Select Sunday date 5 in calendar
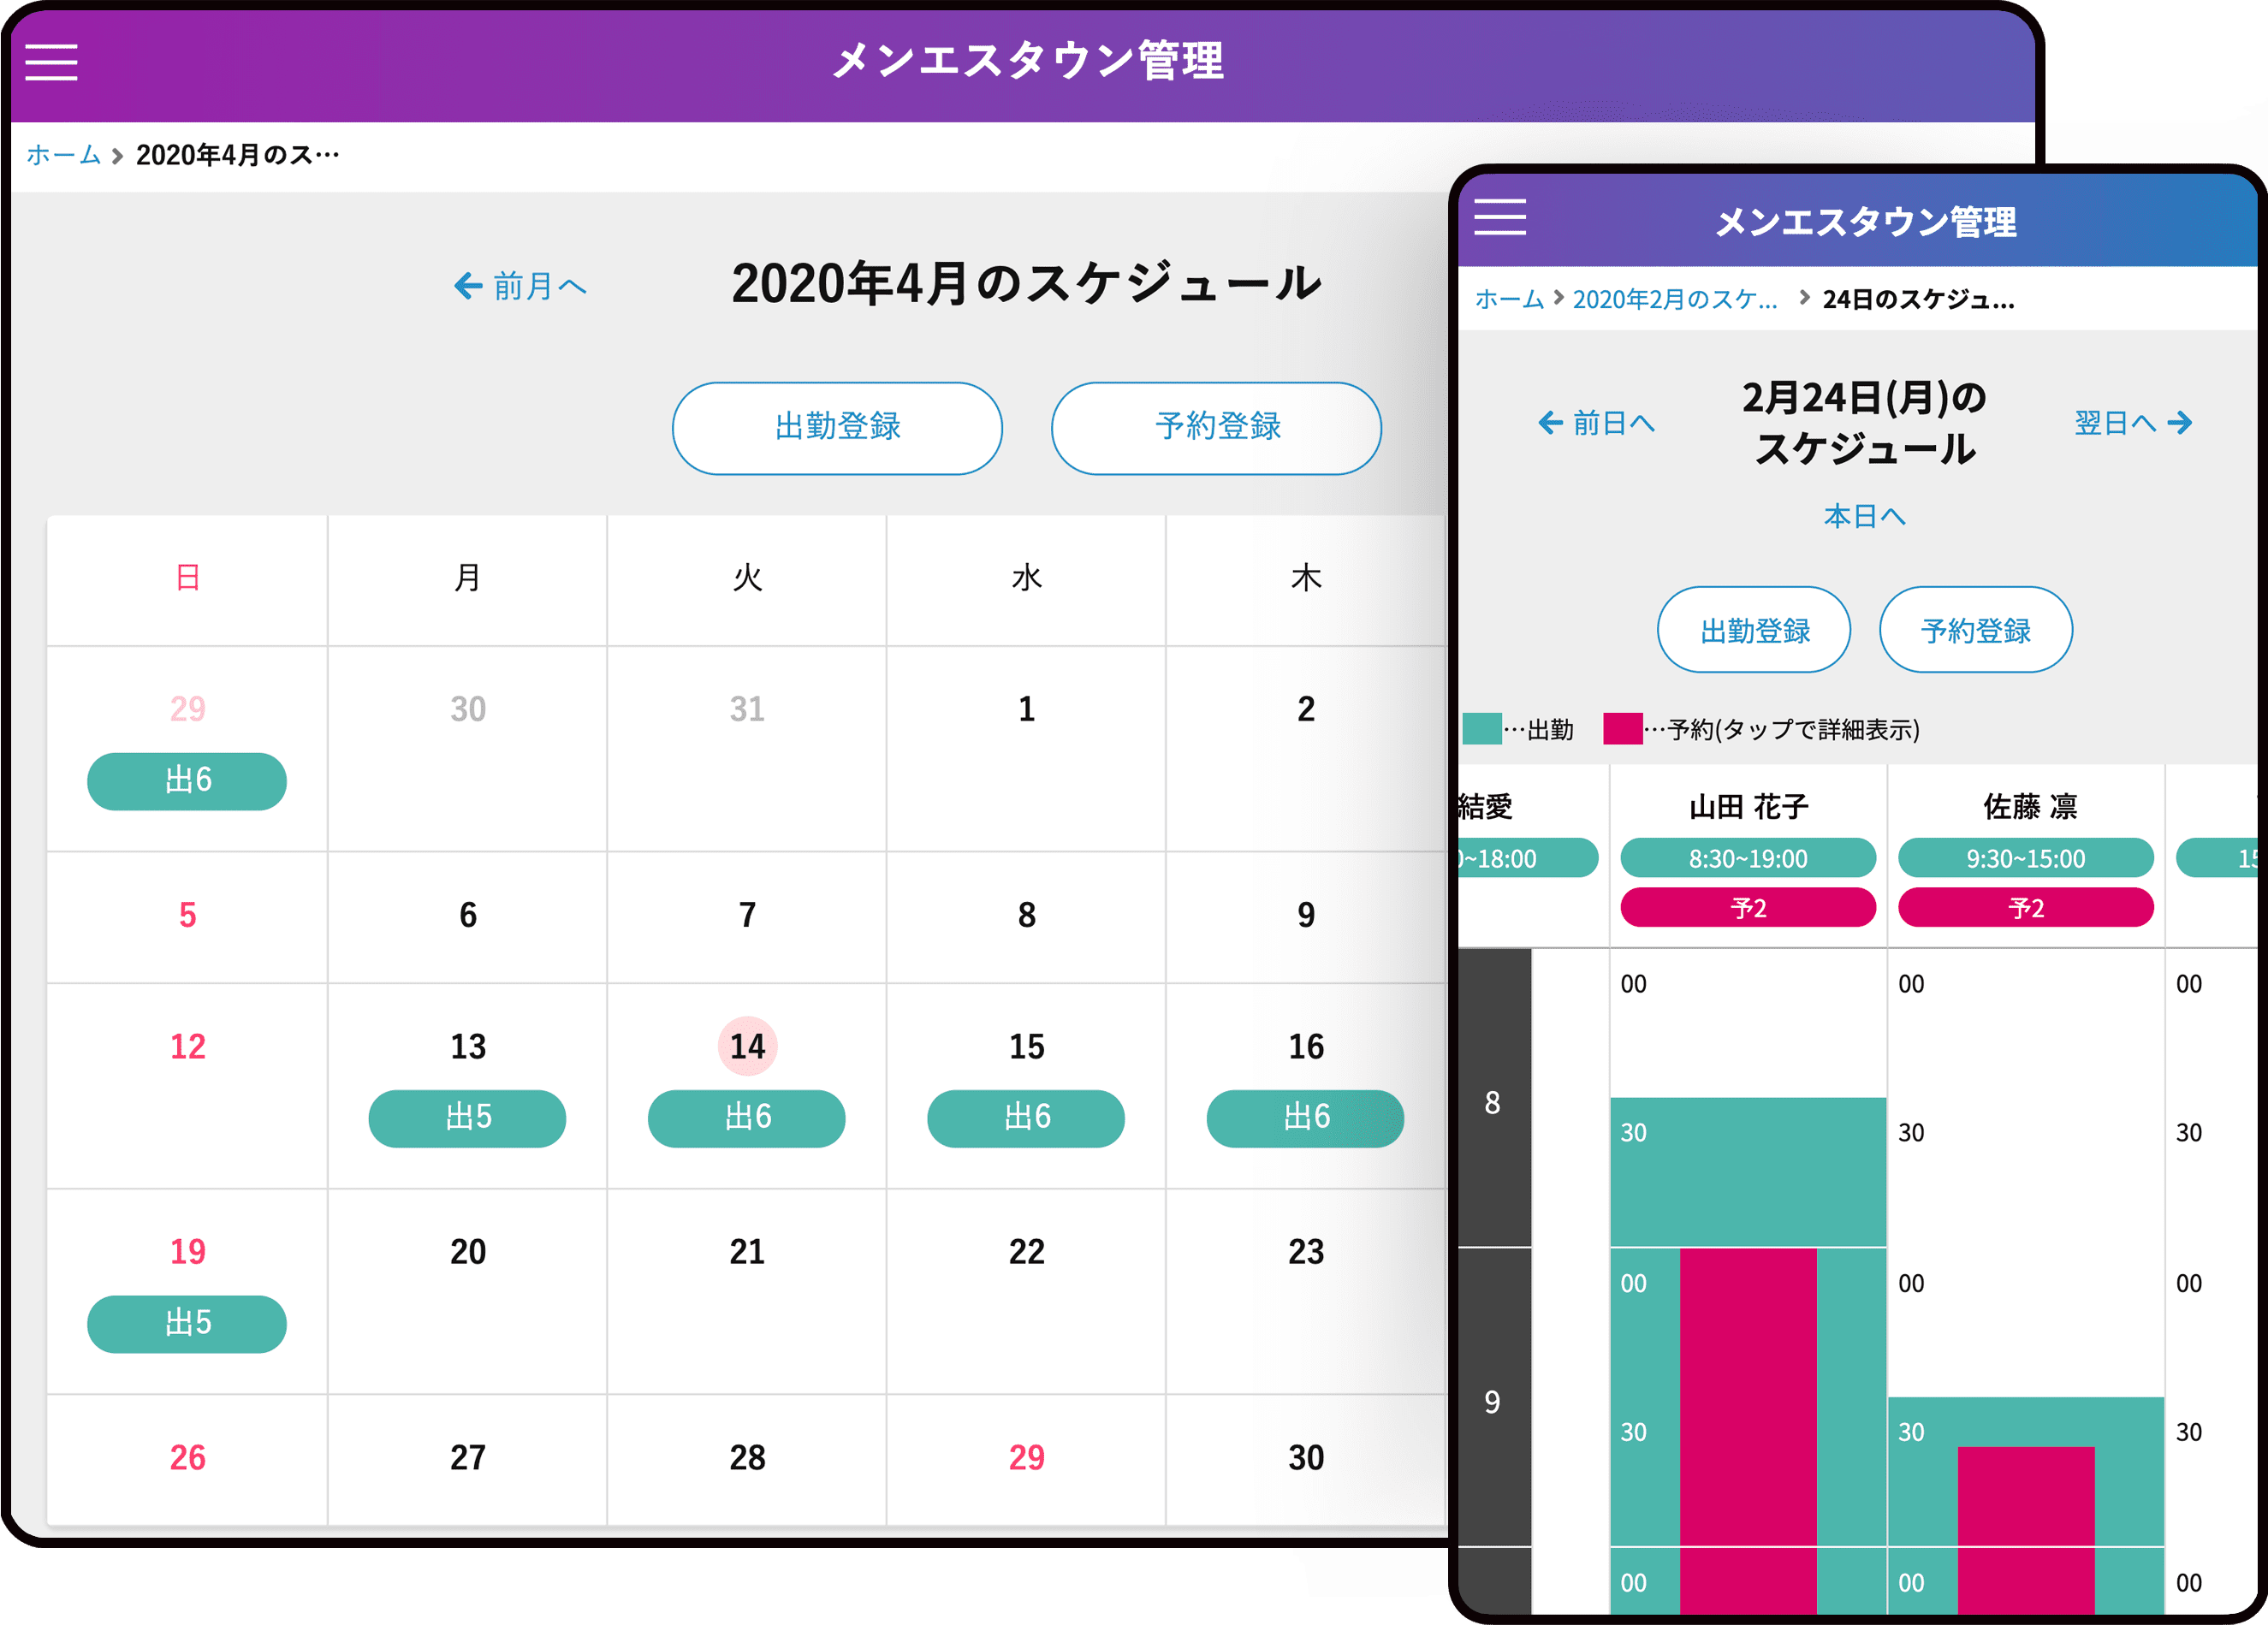The width and height of the screenshot is (2268, 1625). pyautogui.click(x=187, y=915)
